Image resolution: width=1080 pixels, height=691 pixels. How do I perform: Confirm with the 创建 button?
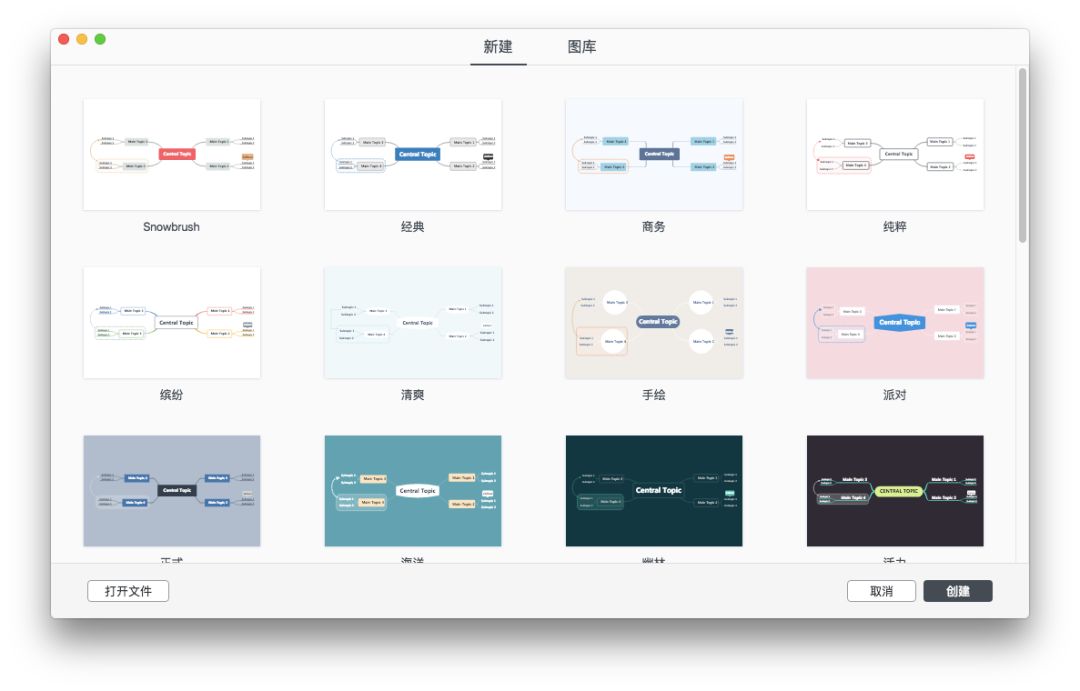[959, 590]
